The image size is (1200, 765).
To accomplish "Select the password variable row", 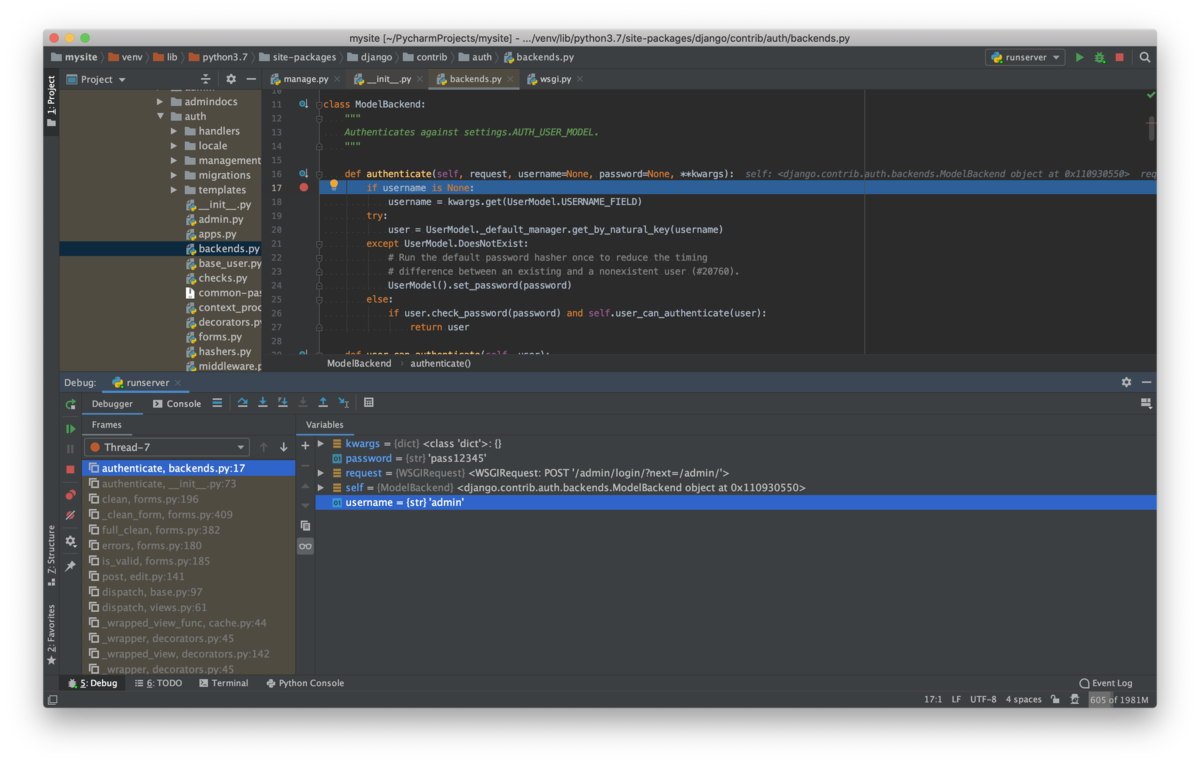I will pyautogui.click(x=735, y=458).
